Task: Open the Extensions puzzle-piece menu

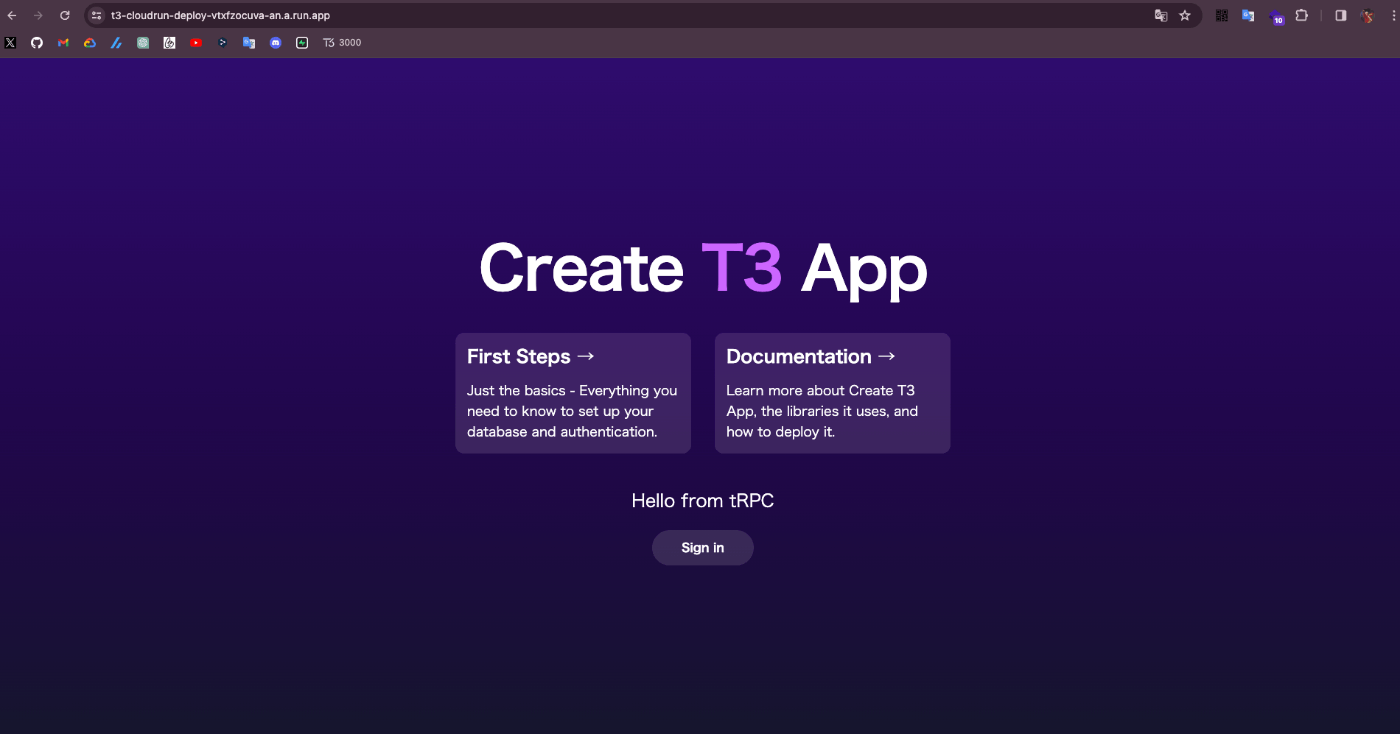Action: [1302, 16]
